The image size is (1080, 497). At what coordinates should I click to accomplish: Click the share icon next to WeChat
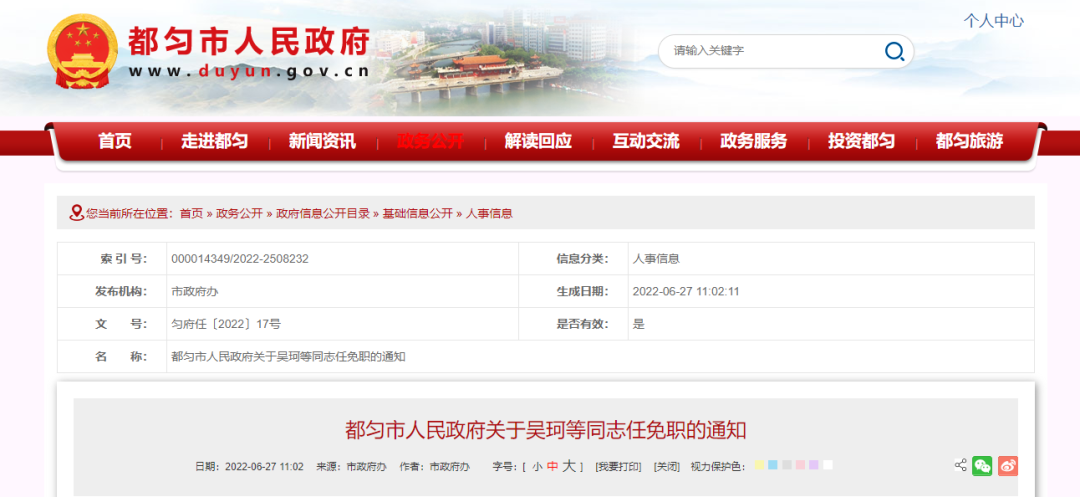[960, 465]
